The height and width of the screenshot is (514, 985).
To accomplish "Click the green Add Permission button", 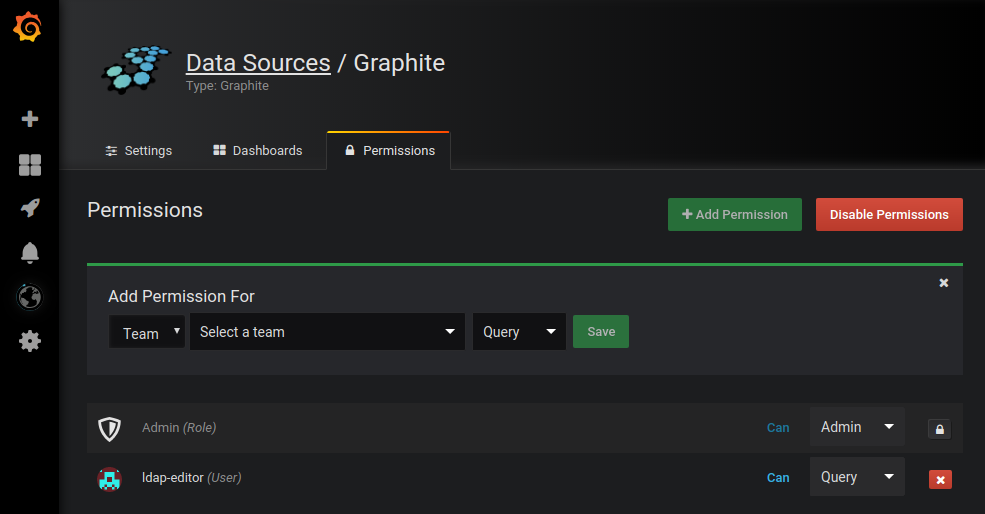I will click(x=734, y=214).
